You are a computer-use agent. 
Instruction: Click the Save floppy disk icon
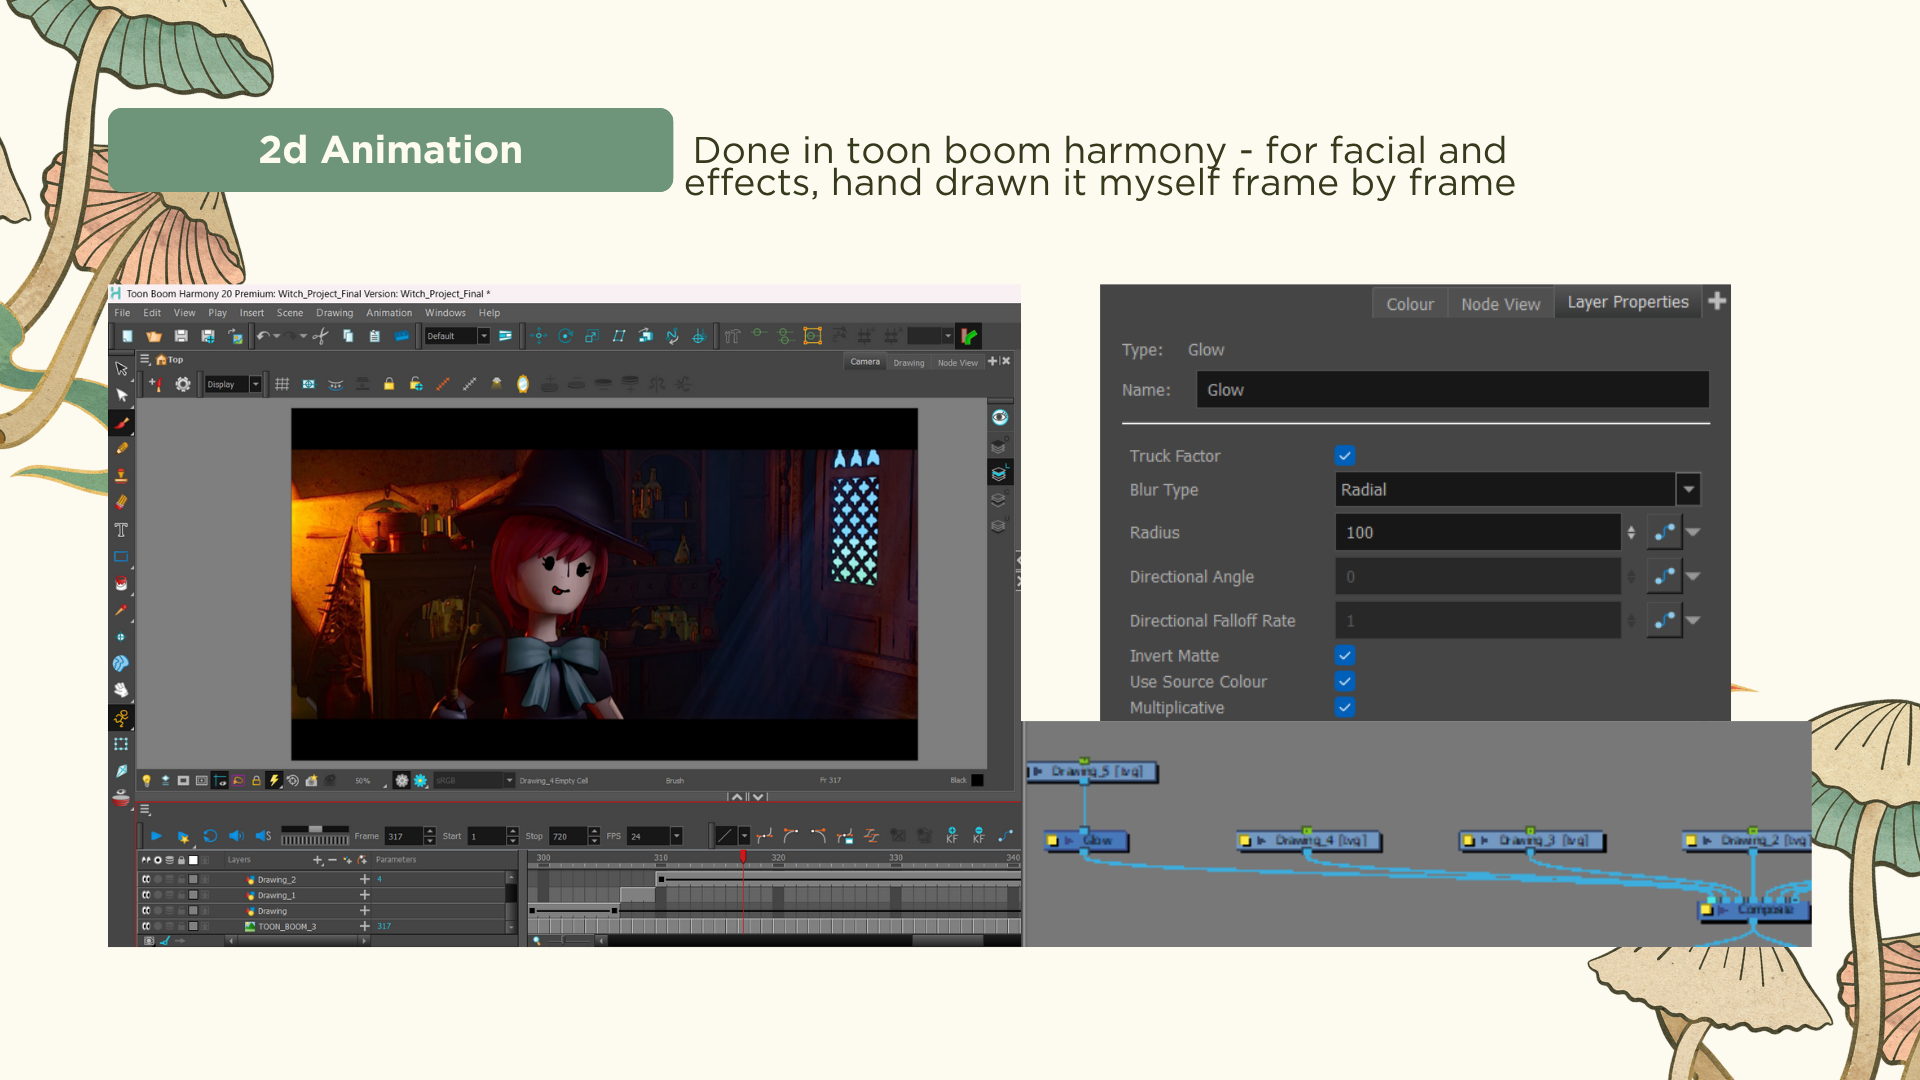pyautogui.click(x=181, y=336)
